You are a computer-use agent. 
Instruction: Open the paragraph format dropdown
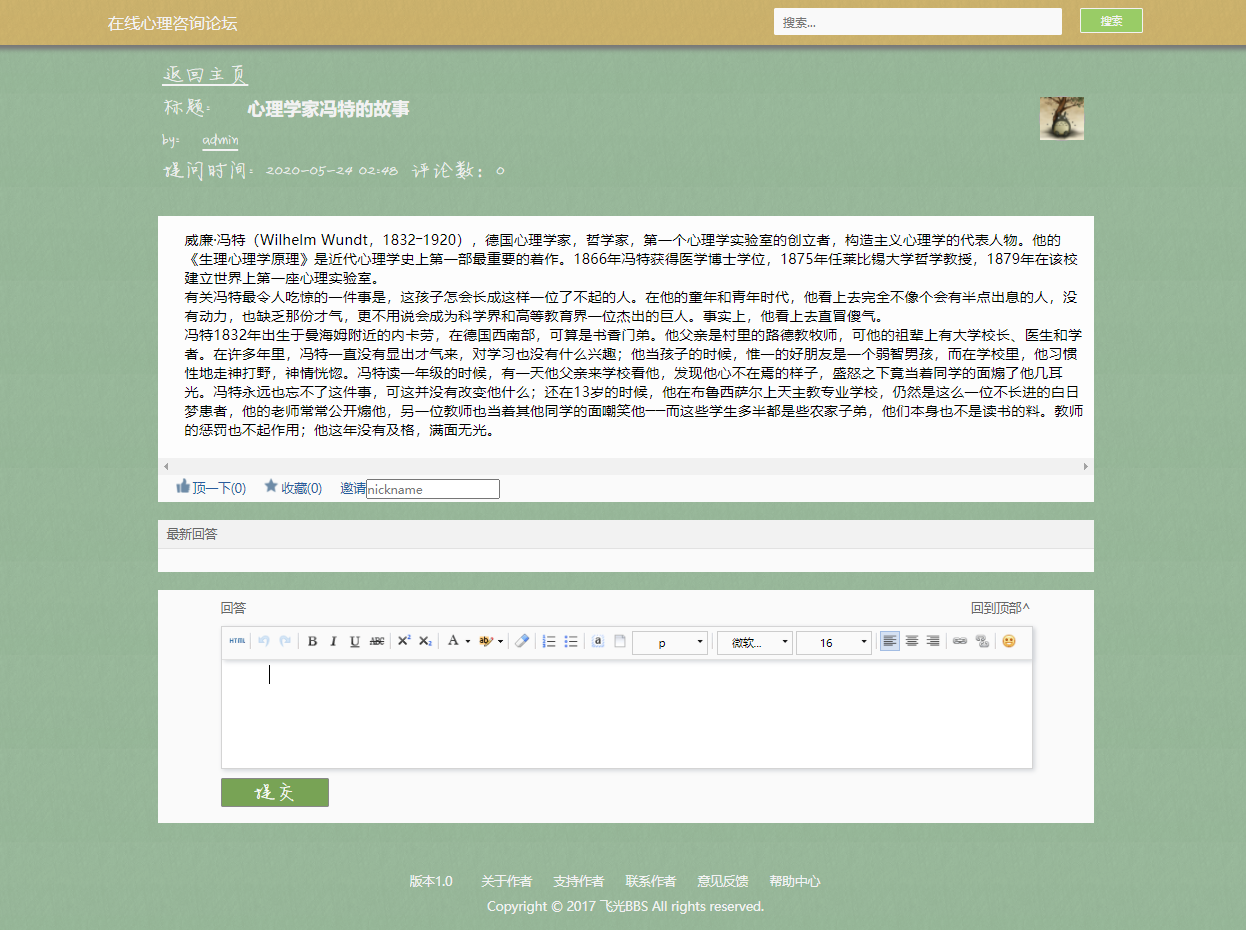[670, 642]
